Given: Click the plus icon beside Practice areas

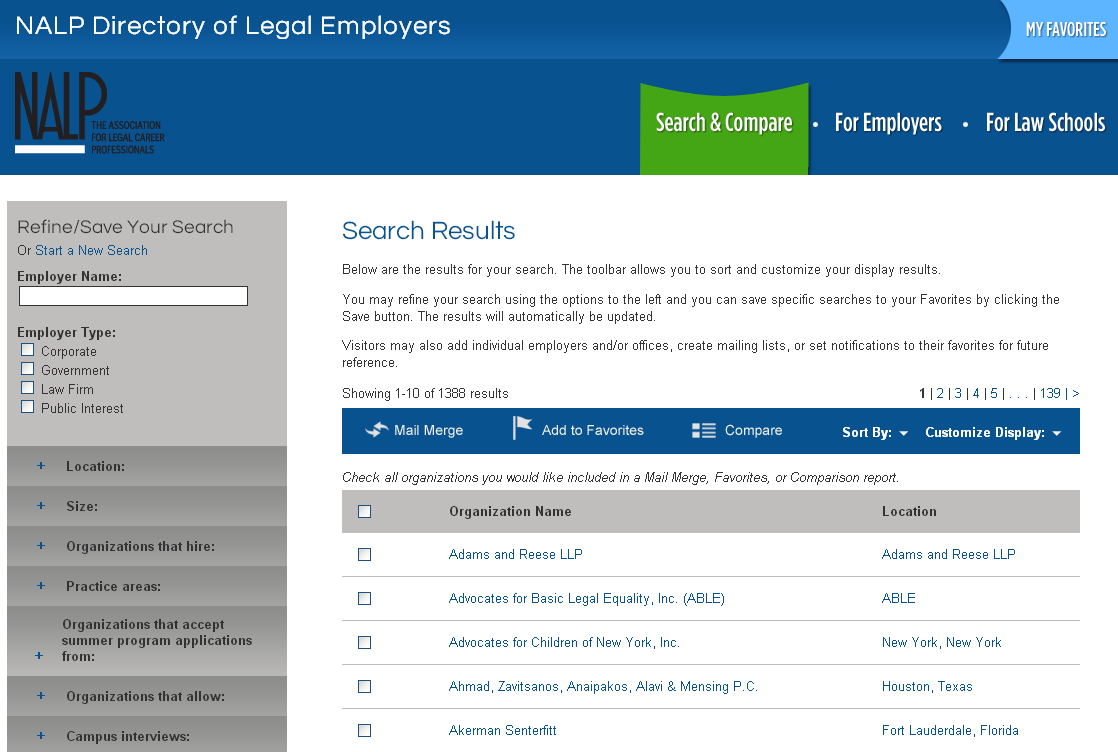Looking at the screenshot, I should coord(41,585).
